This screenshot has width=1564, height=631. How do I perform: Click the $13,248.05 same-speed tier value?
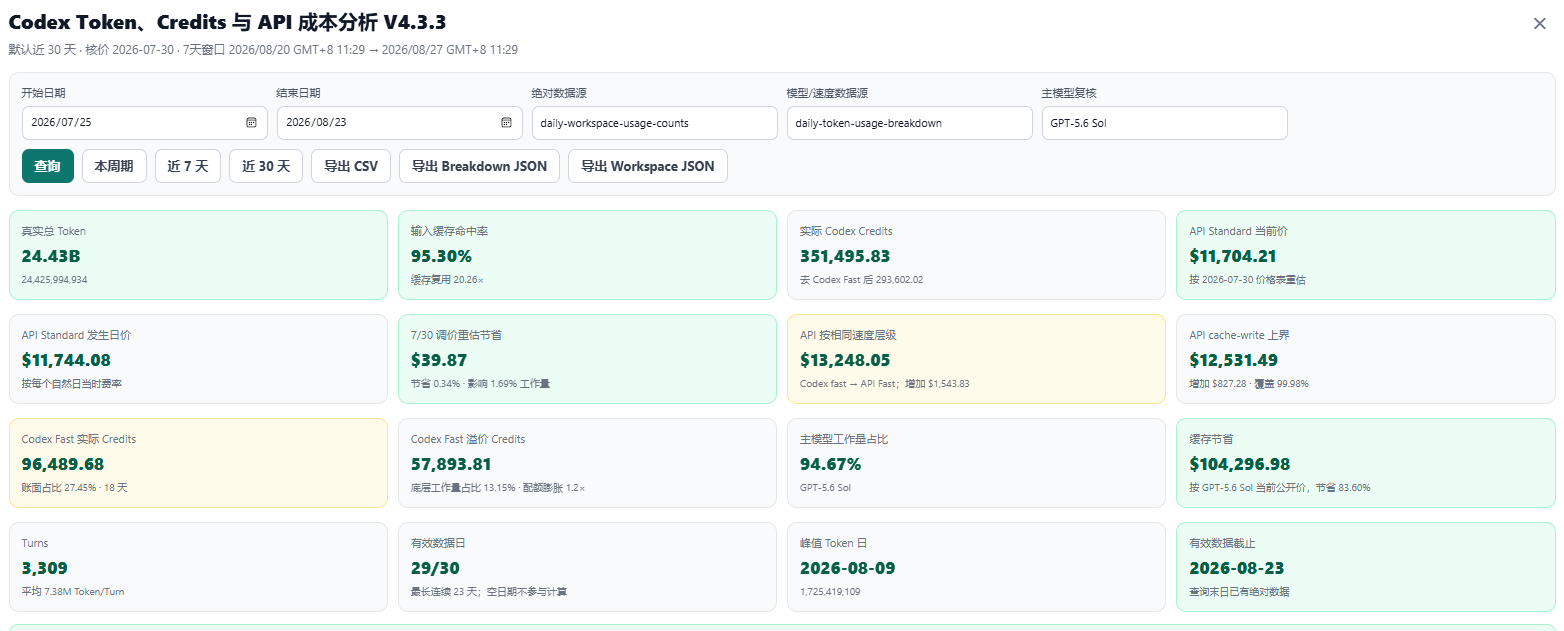point(845,360)
